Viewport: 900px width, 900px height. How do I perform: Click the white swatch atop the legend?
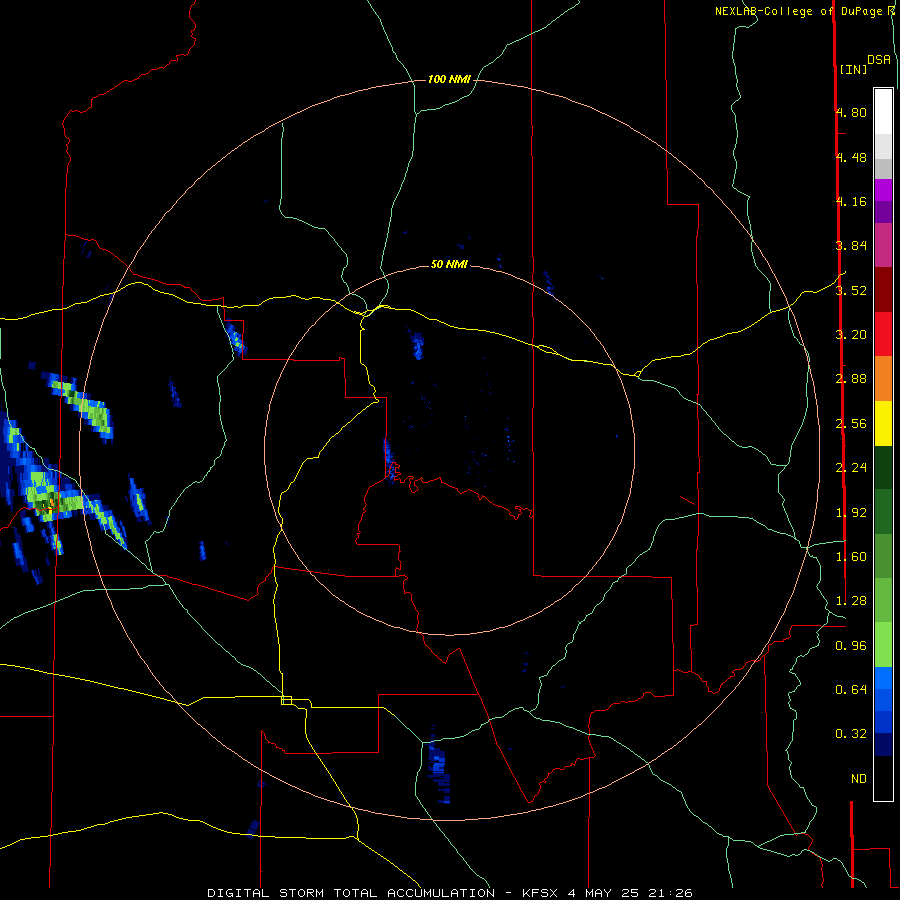883,111
